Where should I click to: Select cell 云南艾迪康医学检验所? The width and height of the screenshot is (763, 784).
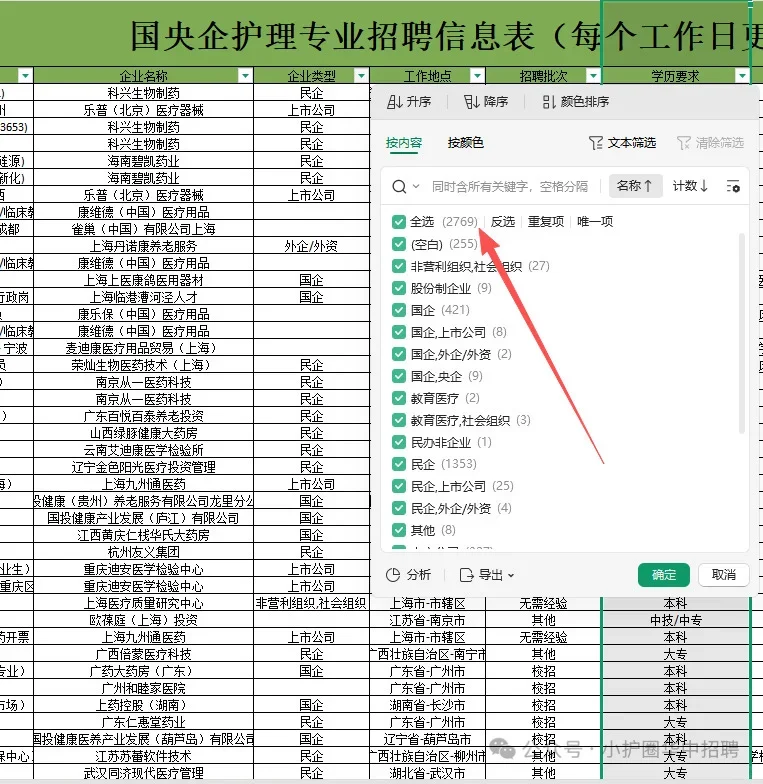tap(144, 450)
